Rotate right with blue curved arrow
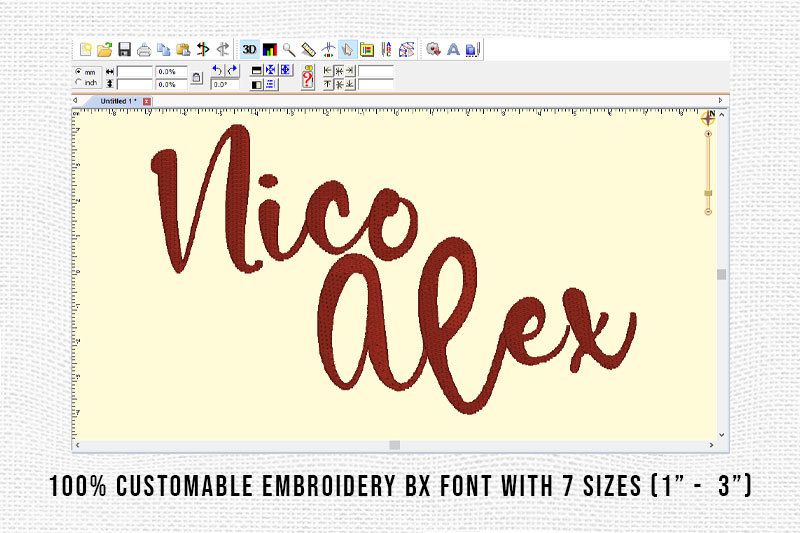800x533 pixels. (x=232, y=70)
